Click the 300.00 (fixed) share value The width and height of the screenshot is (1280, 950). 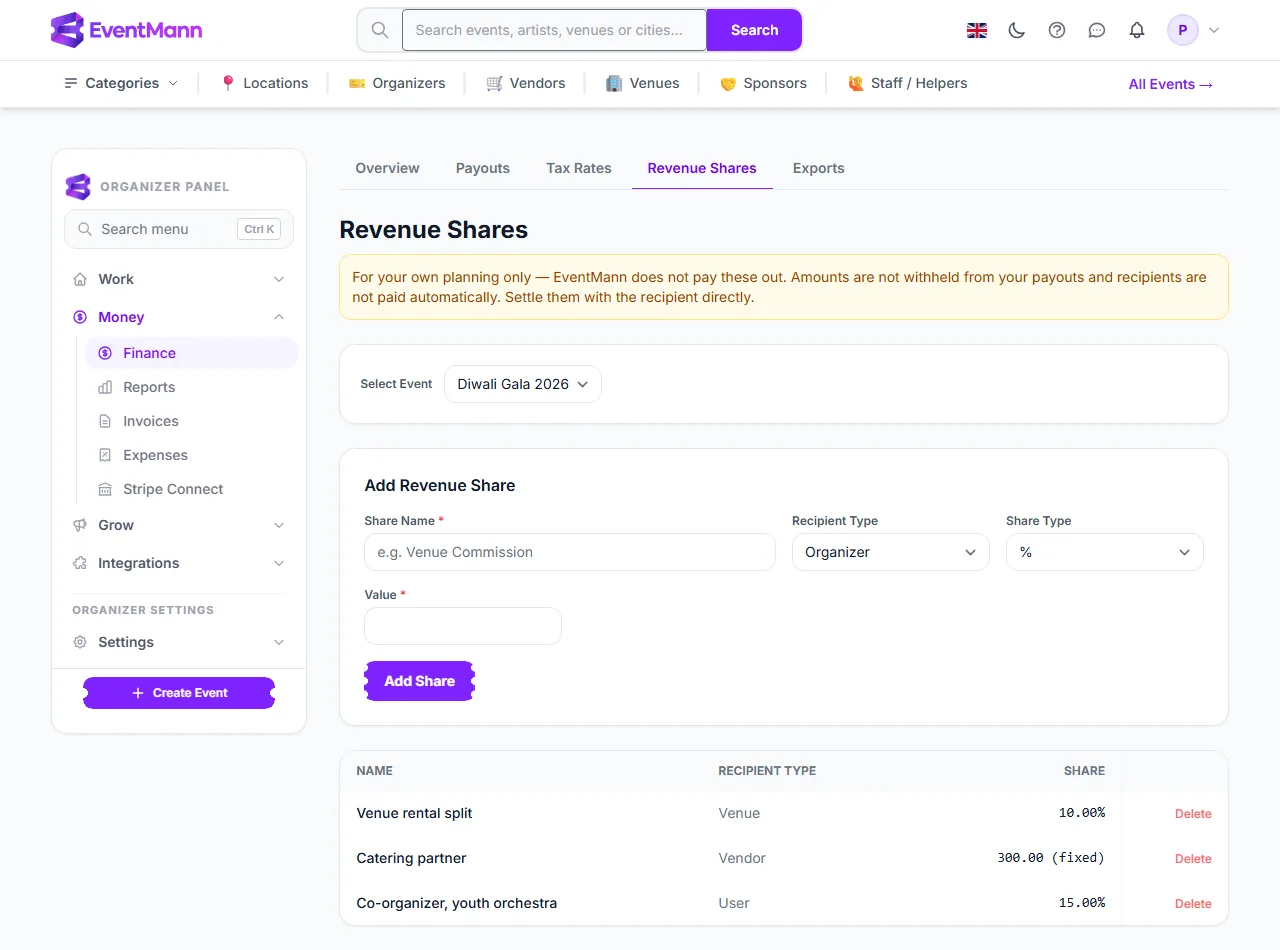click(x=1051, y=858)
